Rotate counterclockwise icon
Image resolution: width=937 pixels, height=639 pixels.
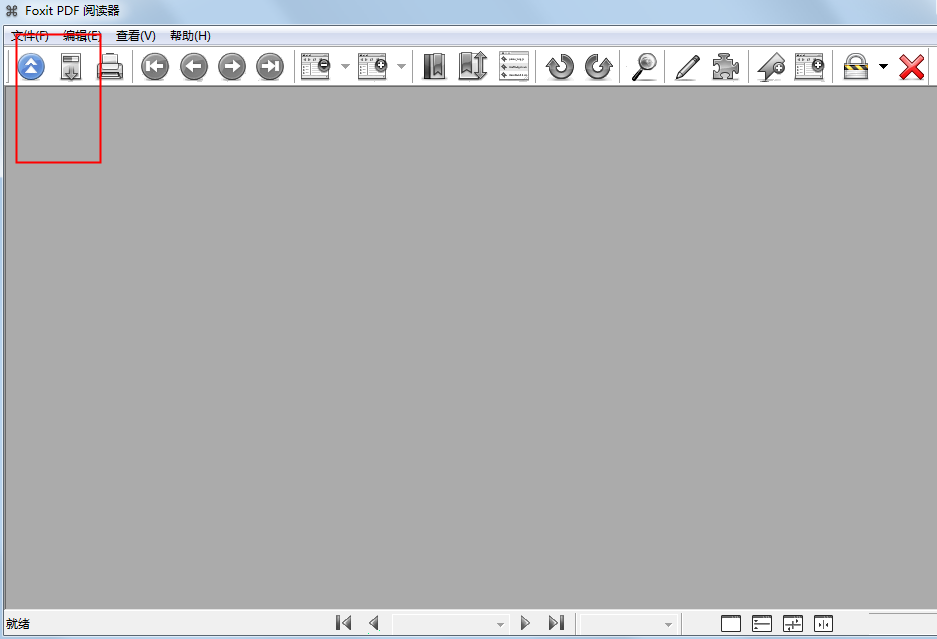[x=560, y=66]
